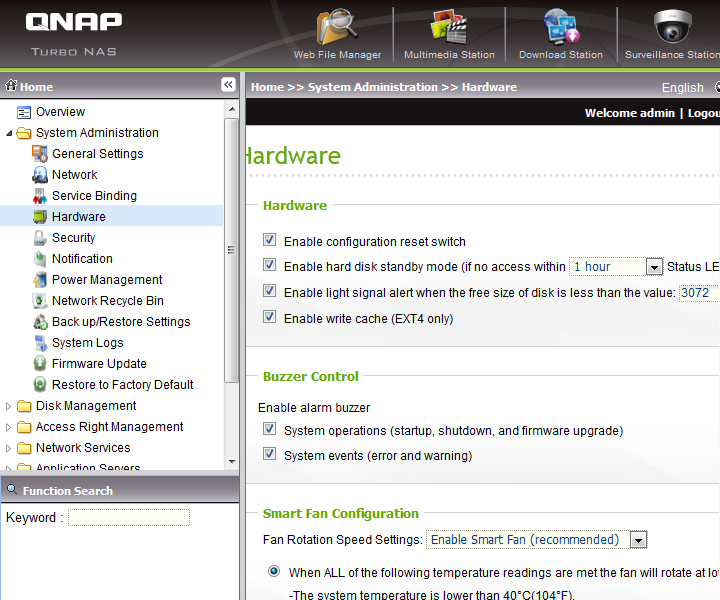This screenshot has height=600, width=720.
Task: Click System Administration in the breadcrumb
Action: tap(372, 87)
